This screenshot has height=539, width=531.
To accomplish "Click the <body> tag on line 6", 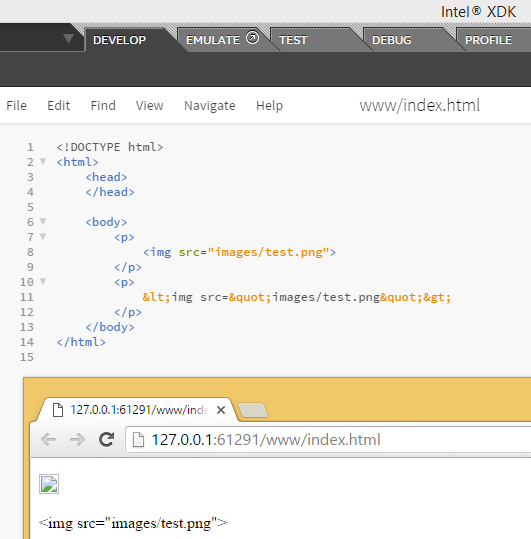I will 106,222.
